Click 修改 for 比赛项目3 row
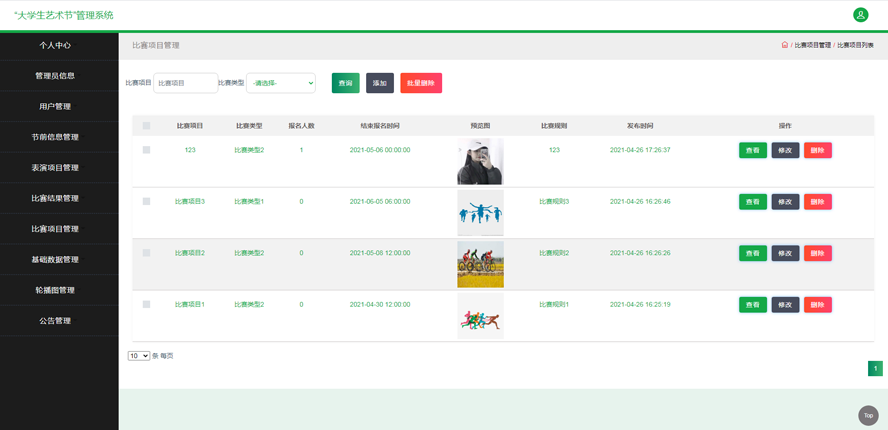The width and height of the screenshot is (888, 430). pos(785,202)
